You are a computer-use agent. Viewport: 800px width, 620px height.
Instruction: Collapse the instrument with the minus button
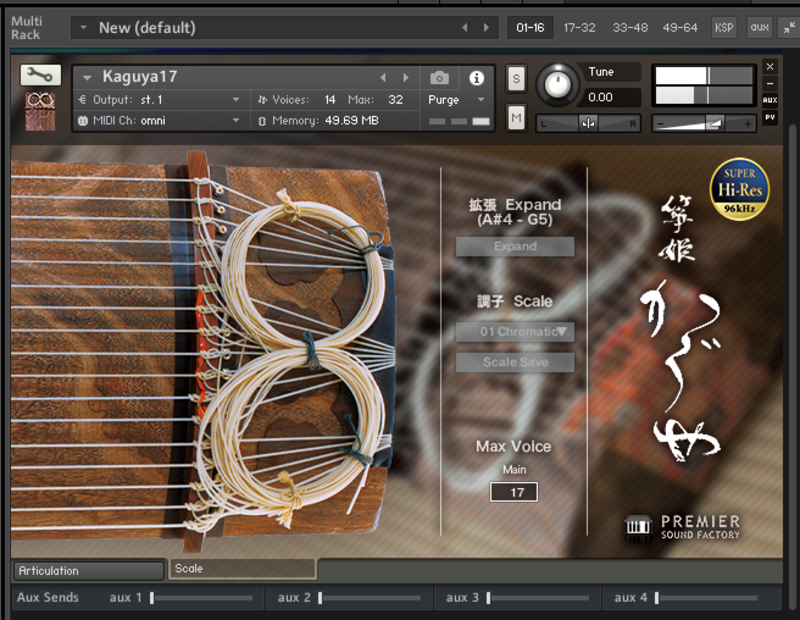coord(770,83)
